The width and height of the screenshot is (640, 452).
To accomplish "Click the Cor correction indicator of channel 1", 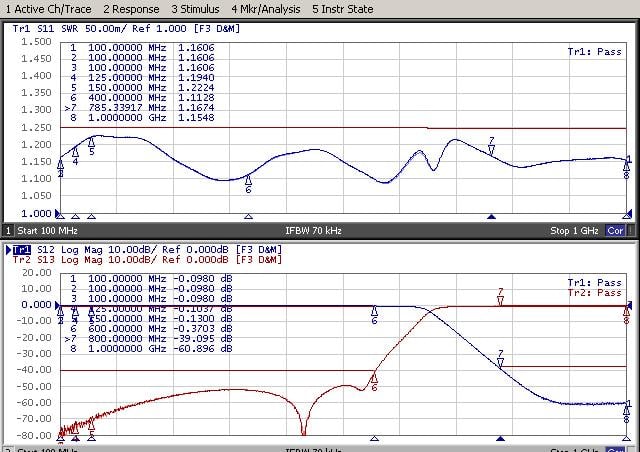I will 615,231.
